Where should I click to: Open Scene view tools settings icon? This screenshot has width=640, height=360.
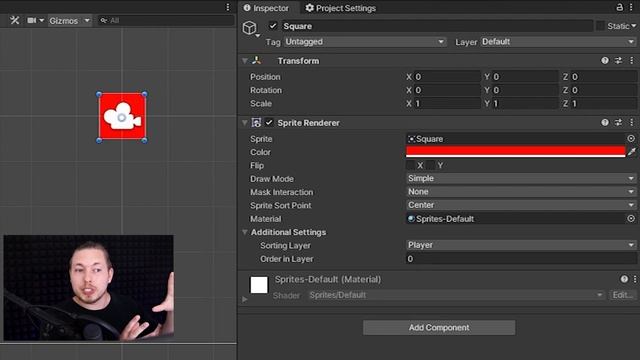click(x=15, y=20)
